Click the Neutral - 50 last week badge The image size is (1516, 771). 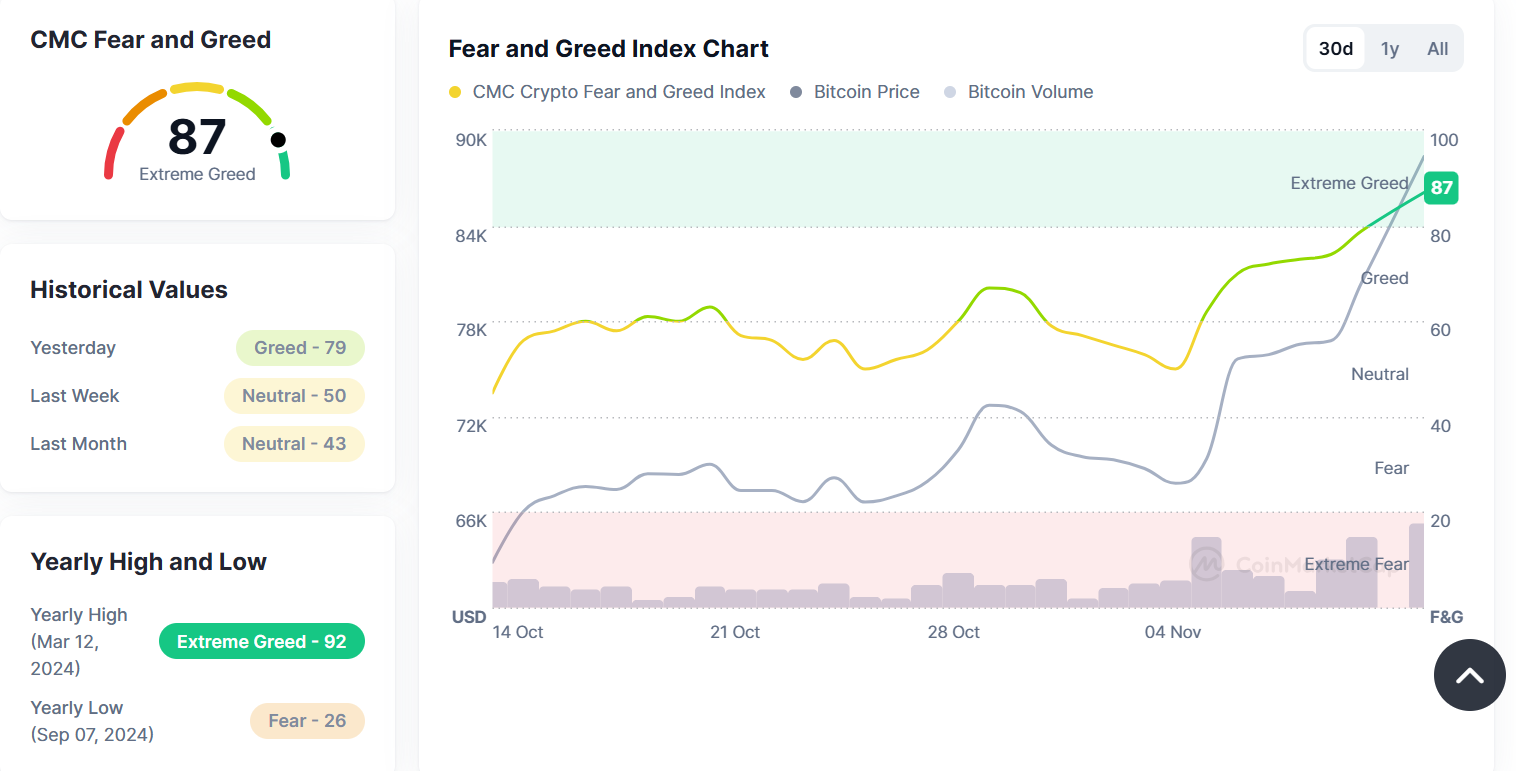coord(294,396)
